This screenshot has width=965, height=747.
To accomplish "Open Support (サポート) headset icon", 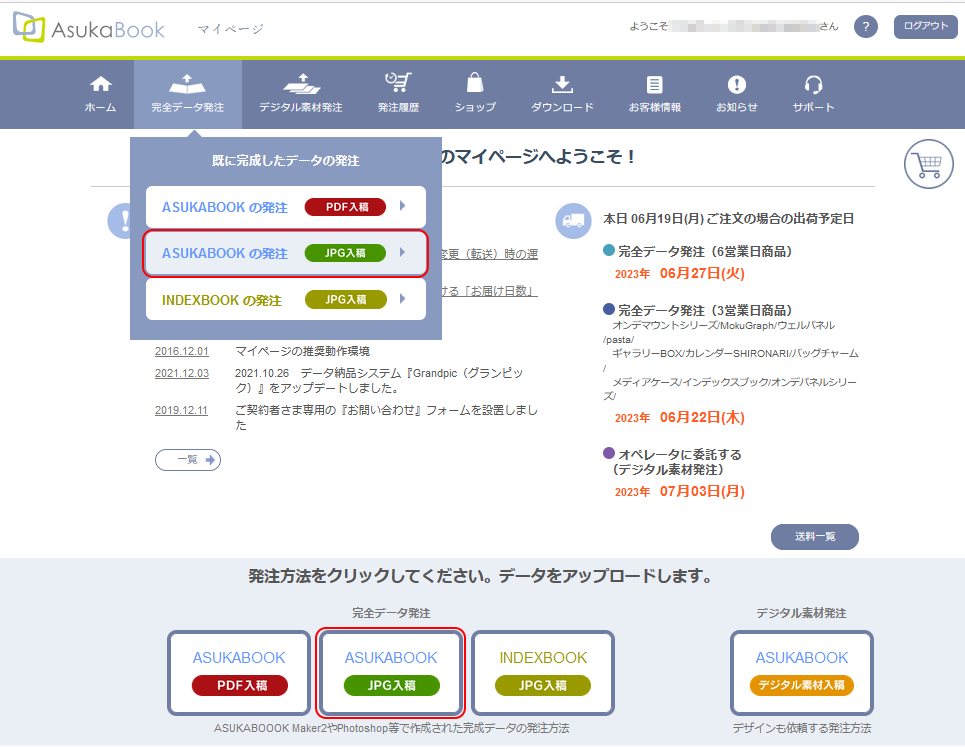I will [813, 85].
